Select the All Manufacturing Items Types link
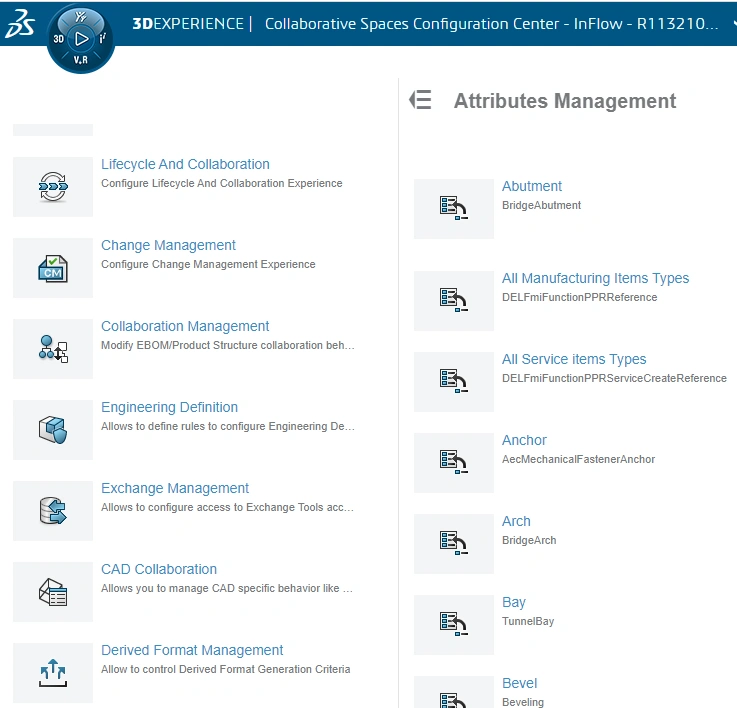Viewport: 737px width, 708px height. pyautogui.click(x=595, y=278)
